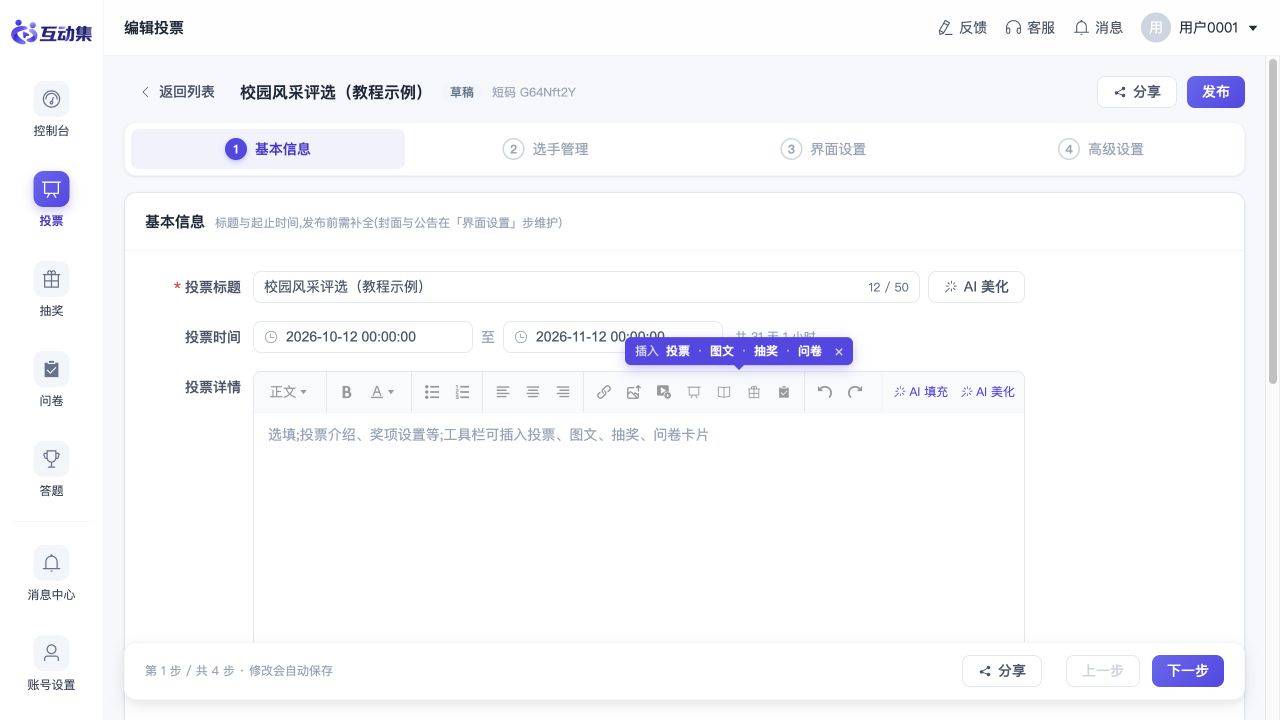
Task: Click AI 填充 in the editor toolbar
Action: click(x=921, y=392)
